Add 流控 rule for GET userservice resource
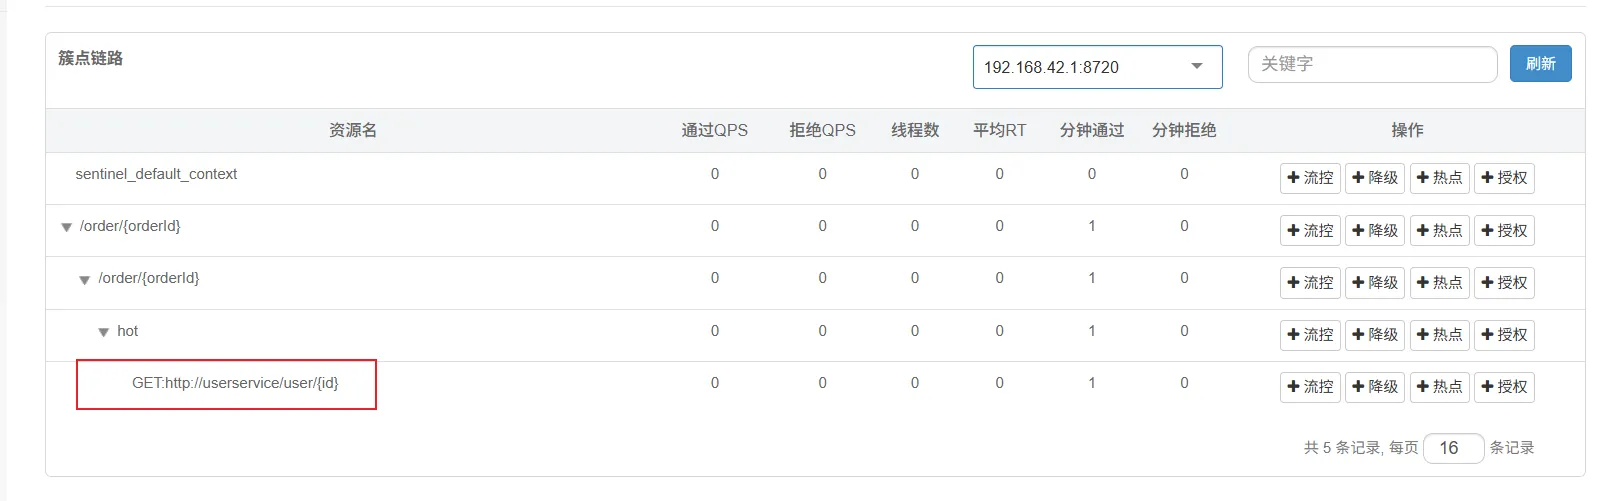This screenshot has height=501, width=1619. (x=1310, y=387)
